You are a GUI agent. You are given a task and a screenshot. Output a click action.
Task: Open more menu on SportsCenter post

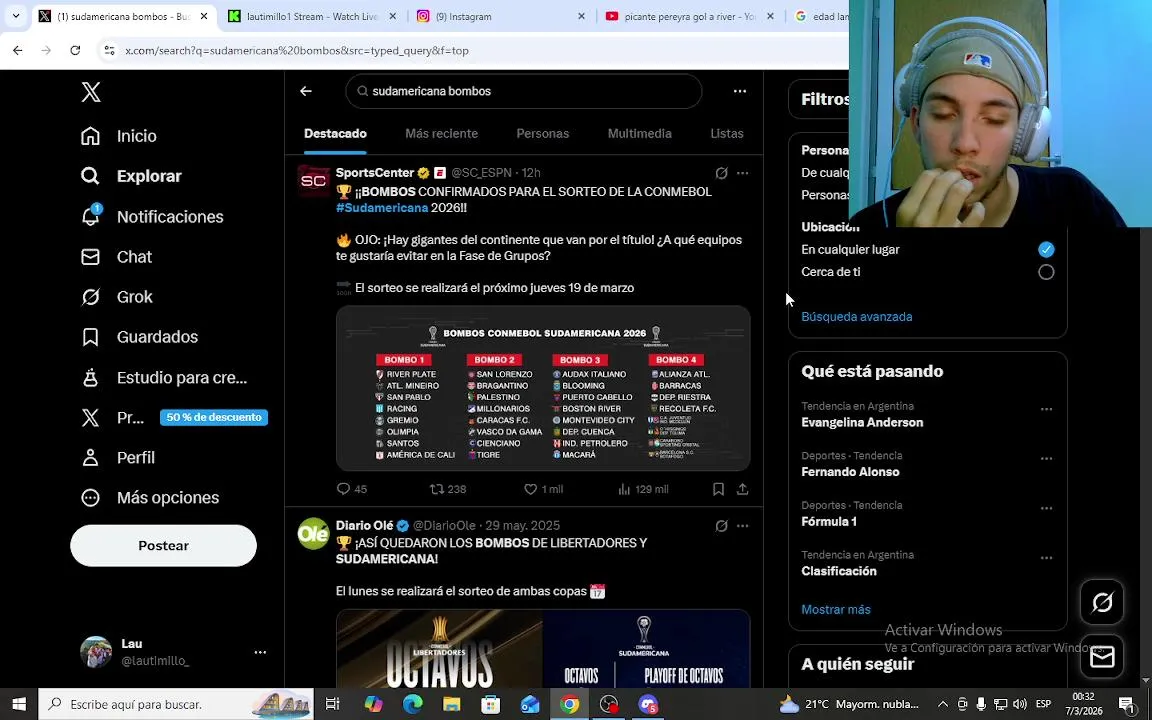coord(743,173)
